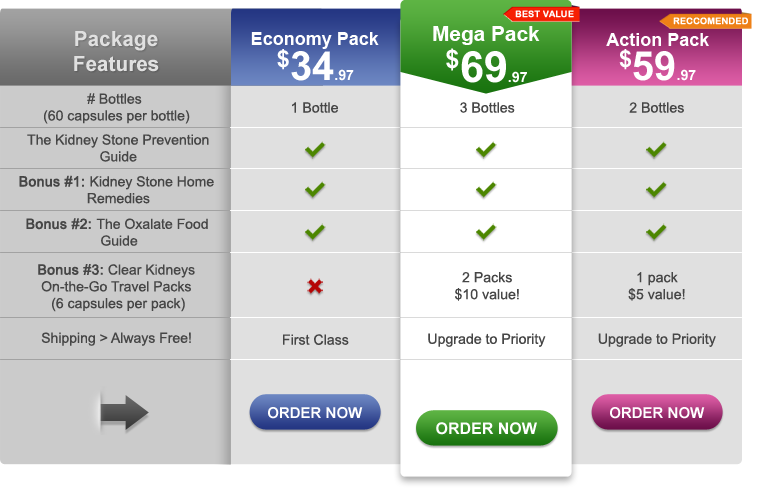Click Mega Pack checkmark for Prevention Guide

pos(486,149)
